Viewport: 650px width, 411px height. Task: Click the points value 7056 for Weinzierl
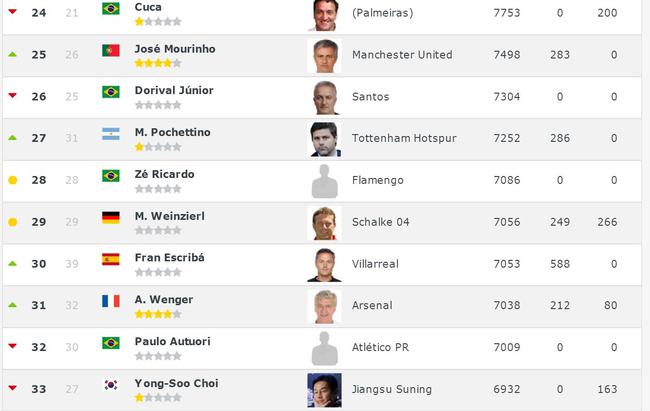pos(507,222)
